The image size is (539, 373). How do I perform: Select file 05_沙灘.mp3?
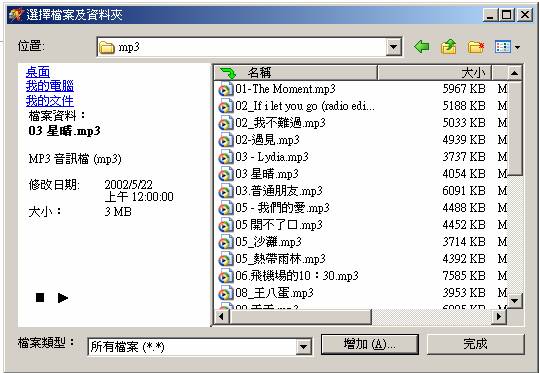point(268,242)
